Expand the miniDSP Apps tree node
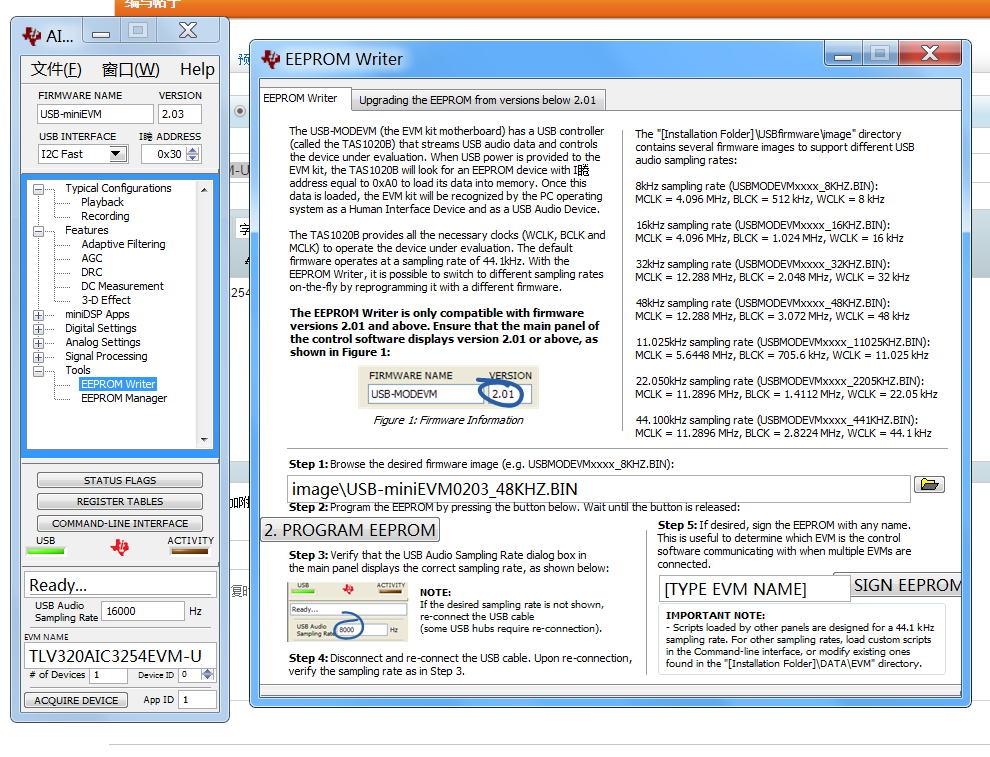 39,315
